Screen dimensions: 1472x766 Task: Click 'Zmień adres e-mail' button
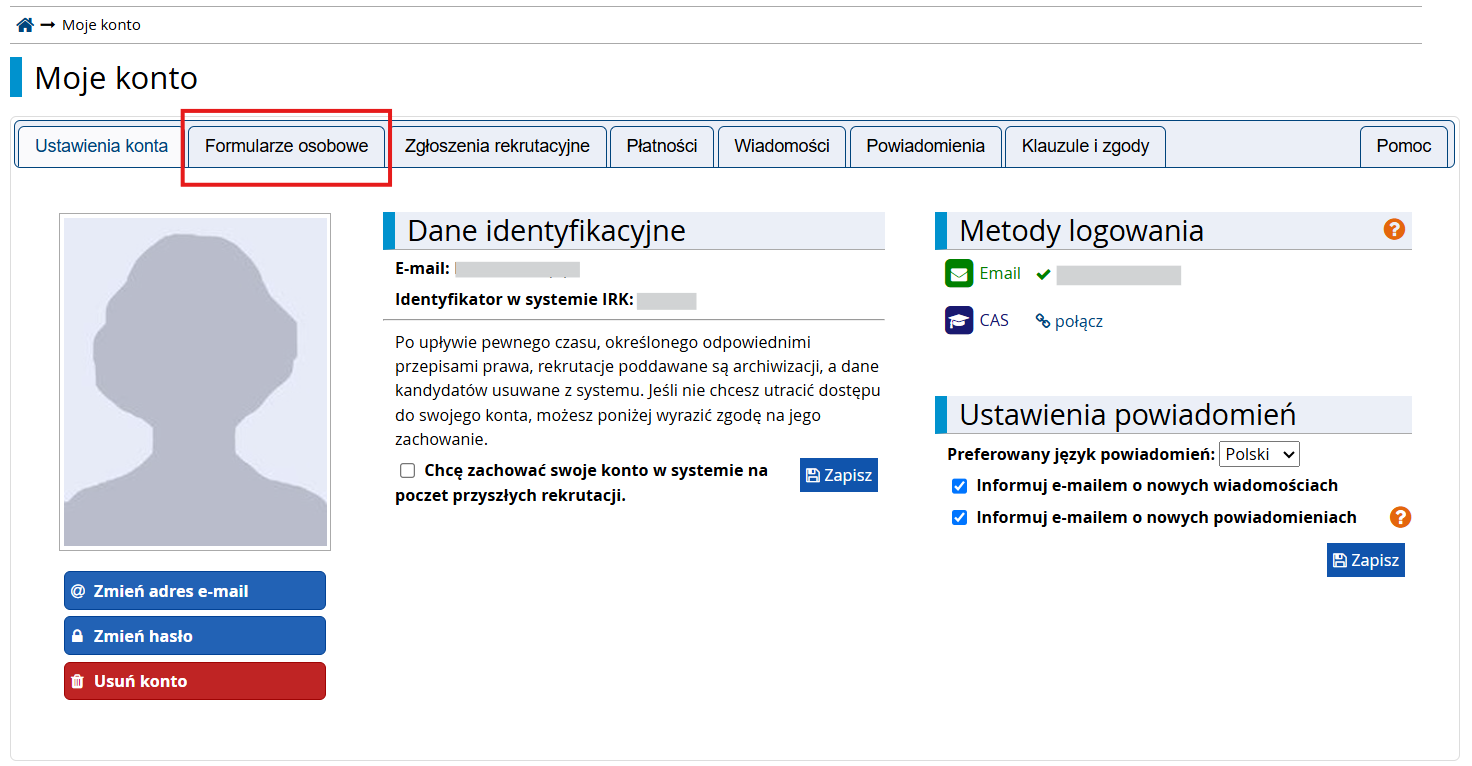(195, 591)
